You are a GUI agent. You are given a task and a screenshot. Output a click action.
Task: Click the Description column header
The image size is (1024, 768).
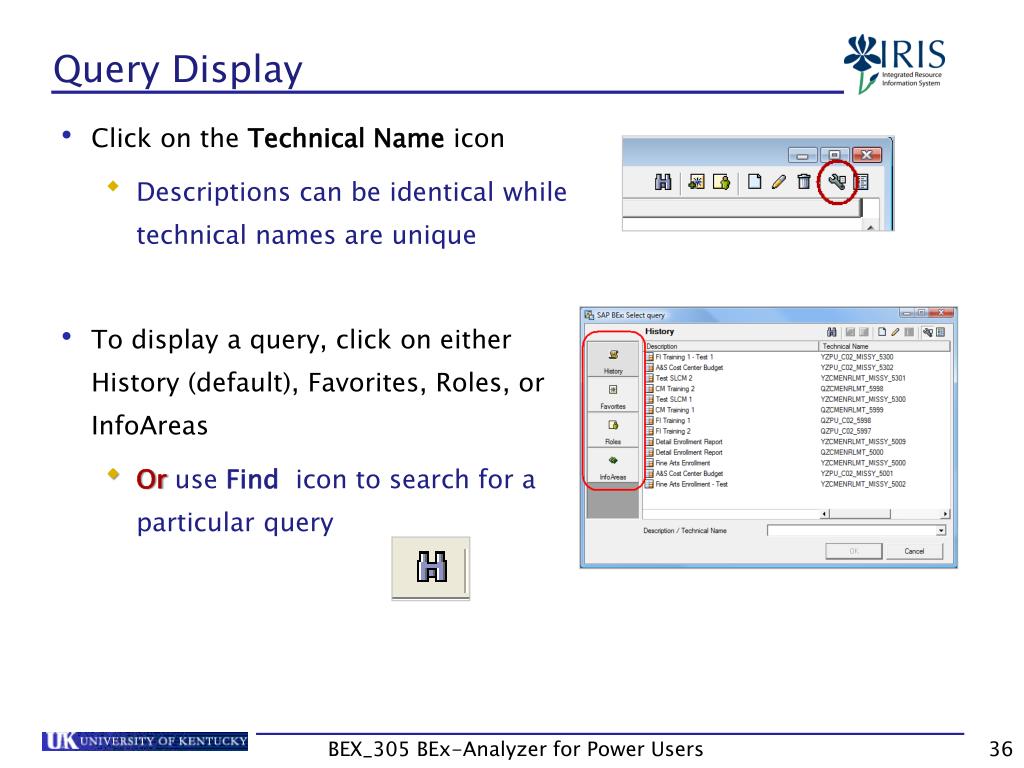(731, 346)
